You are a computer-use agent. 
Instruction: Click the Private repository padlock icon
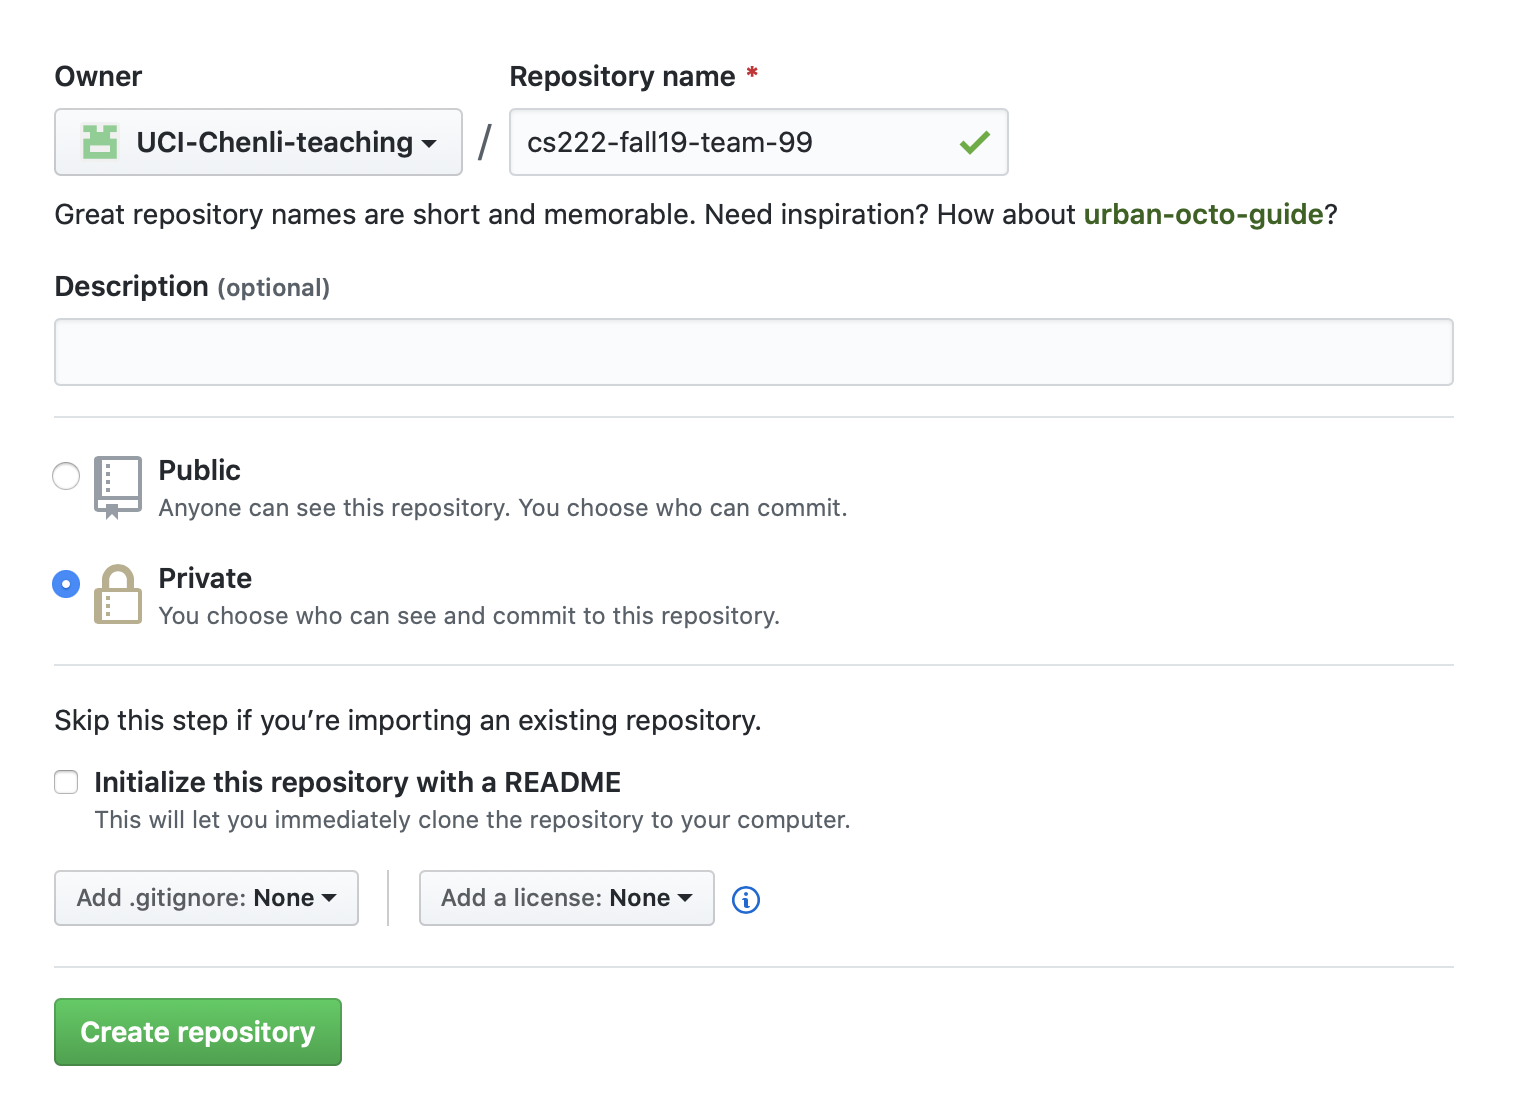click(117, 596)
